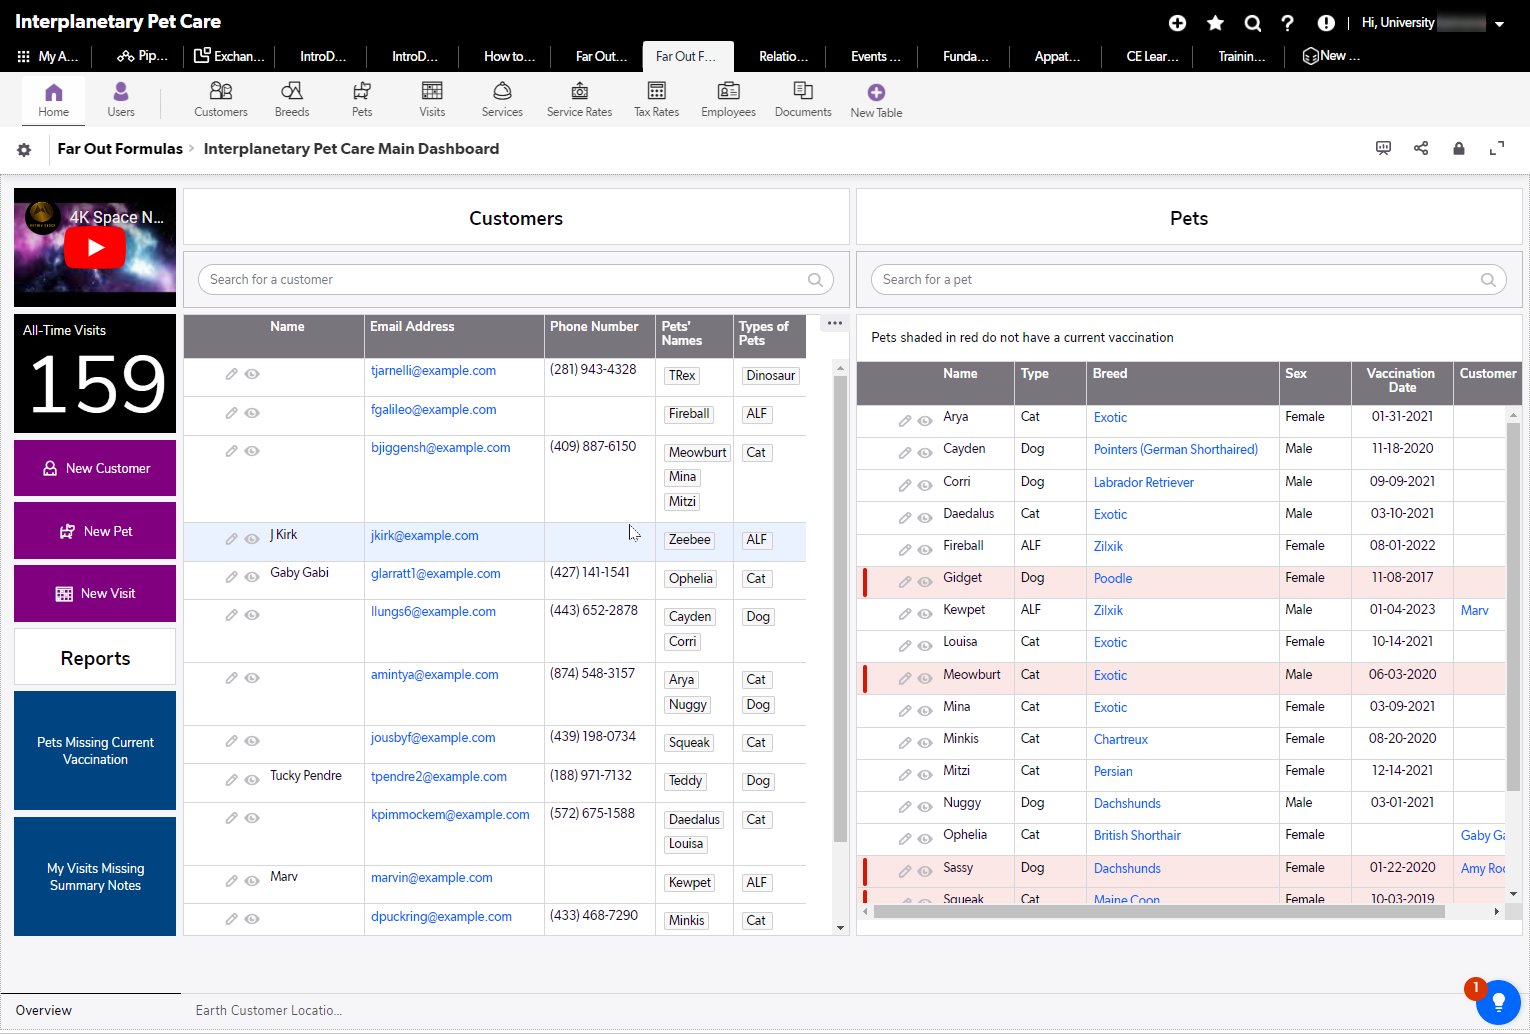Viewport: 1530px width, 1034px height.
Task: Open the customers report more options menu
Action: [x=834, y=323]
